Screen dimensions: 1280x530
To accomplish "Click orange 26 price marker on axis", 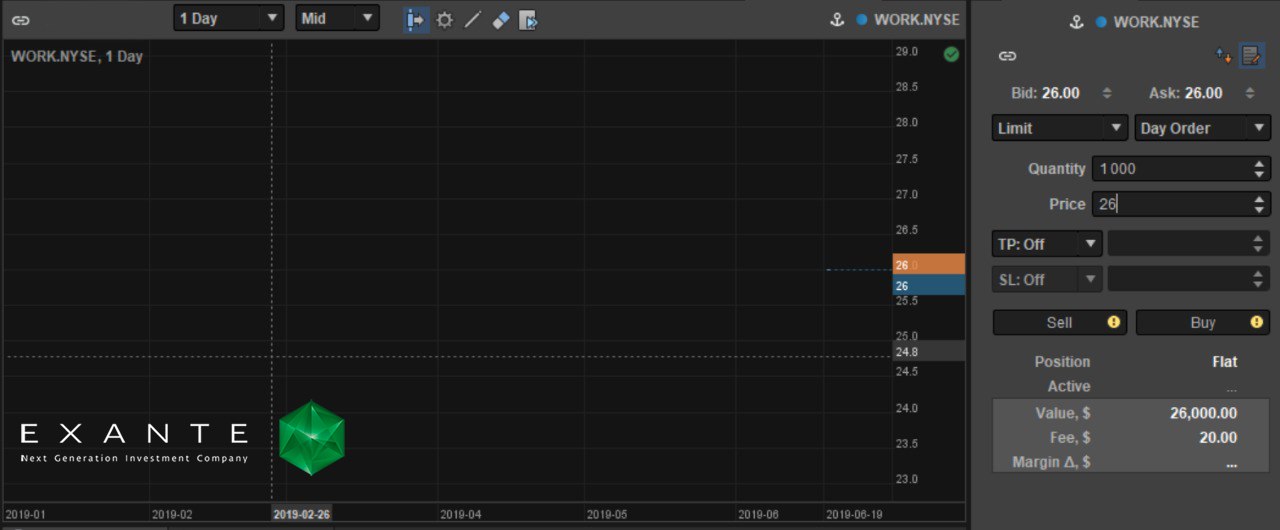I will click(929, 265).
